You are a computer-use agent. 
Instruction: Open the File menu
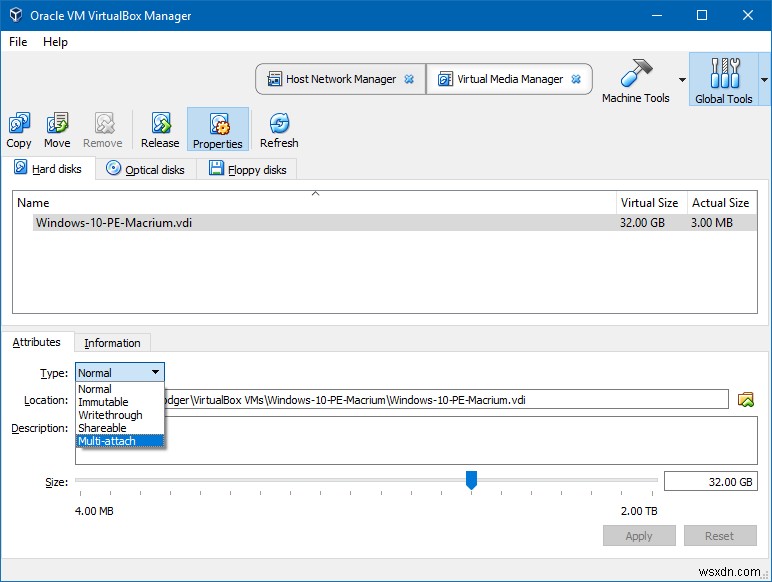coord(18,42)
